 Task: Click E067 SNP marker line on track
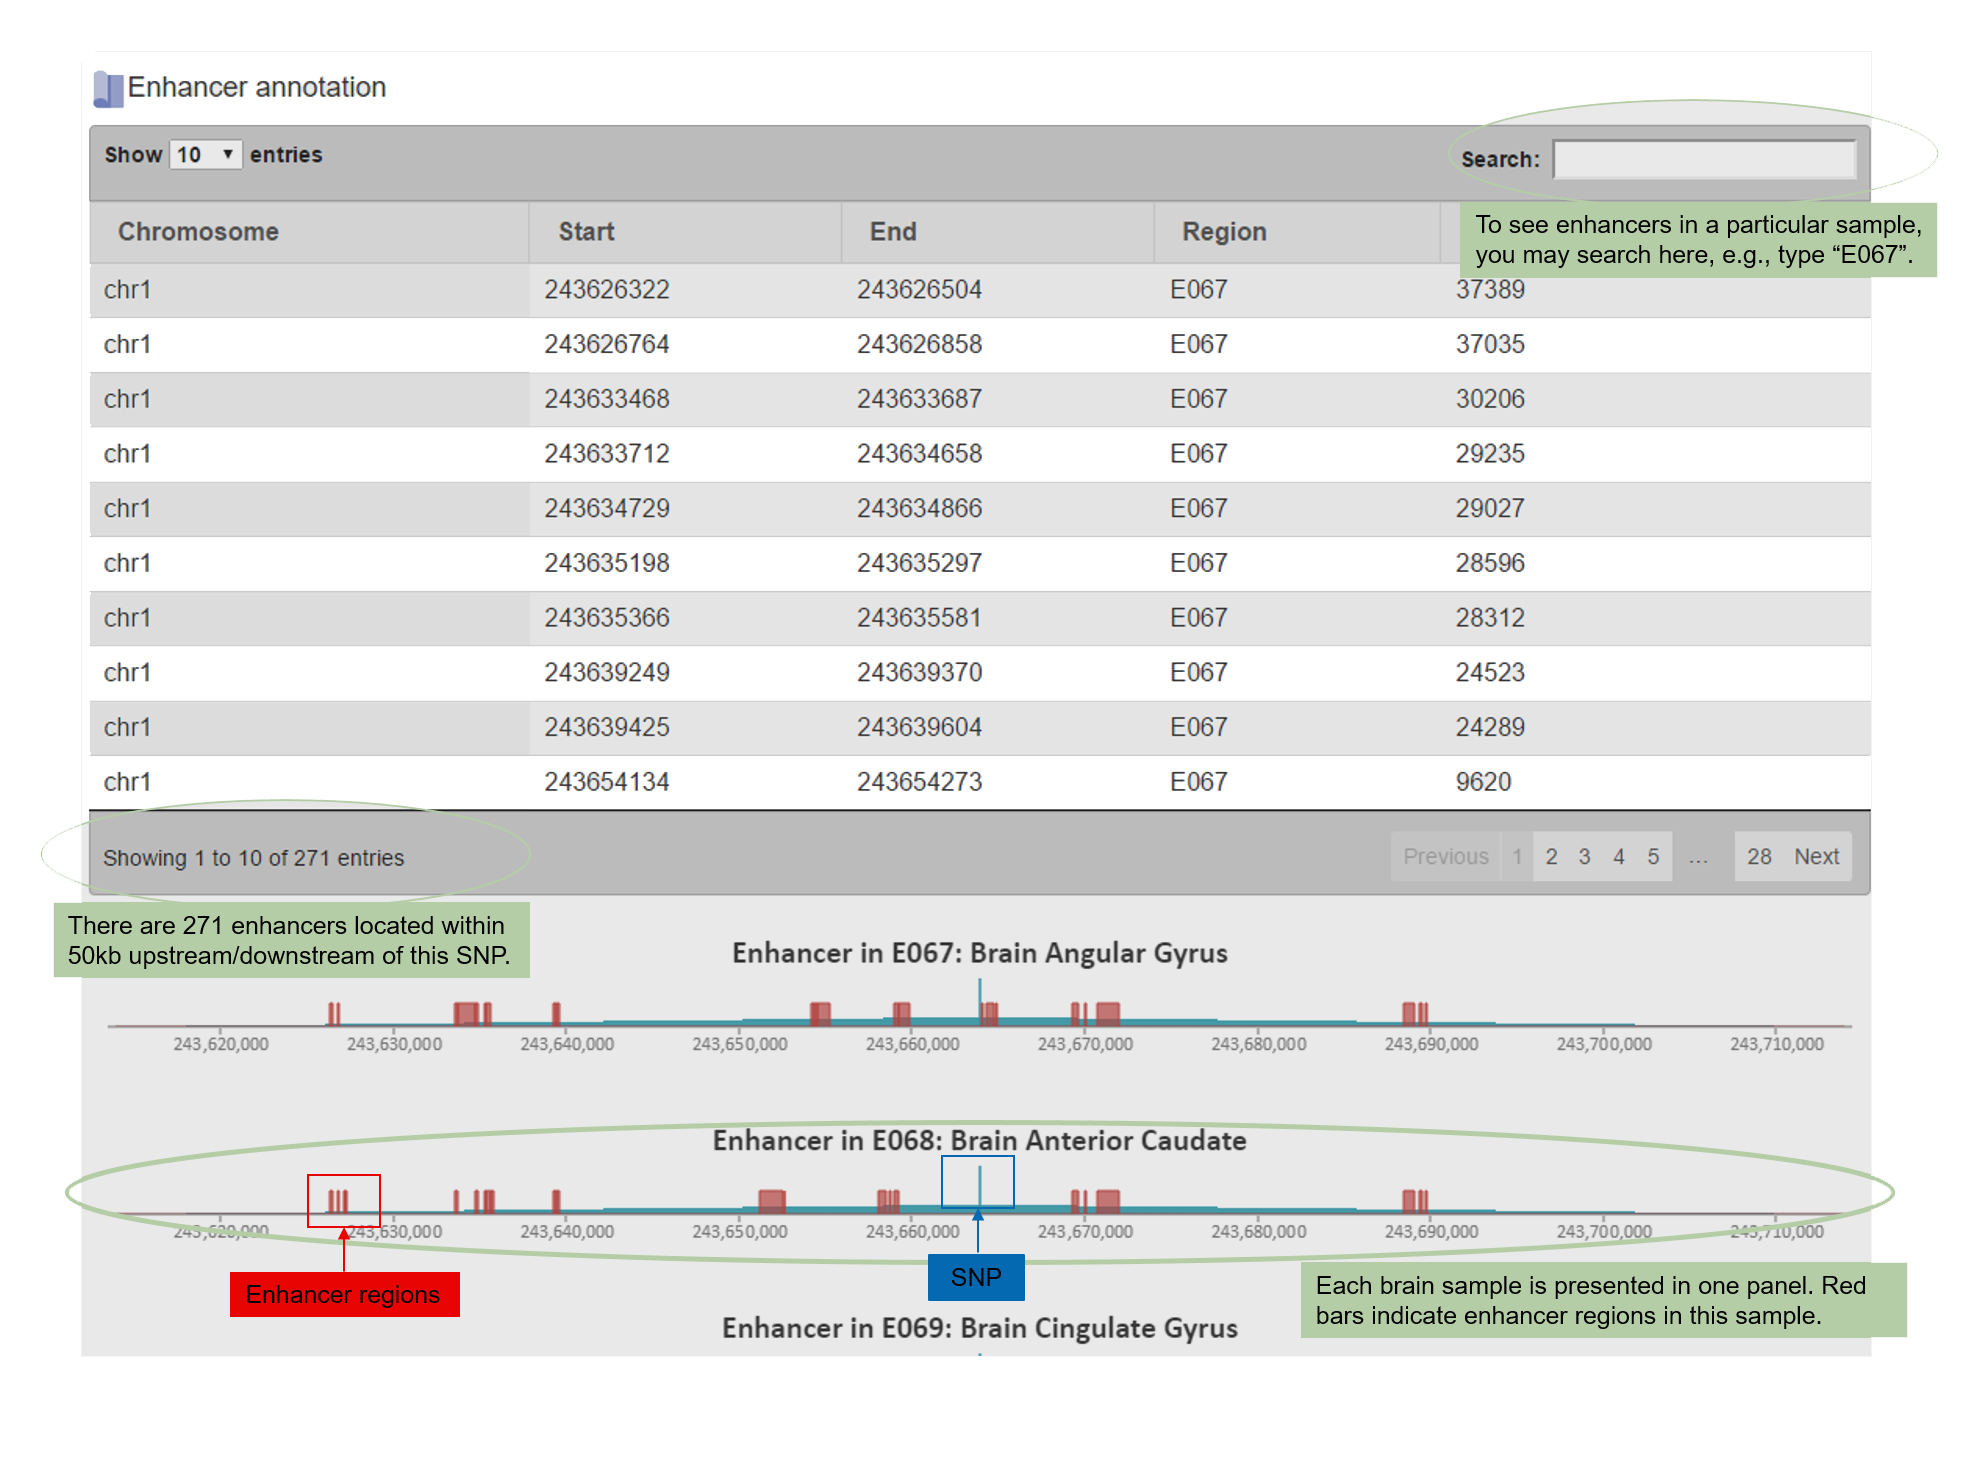(x=979, y=1002)
